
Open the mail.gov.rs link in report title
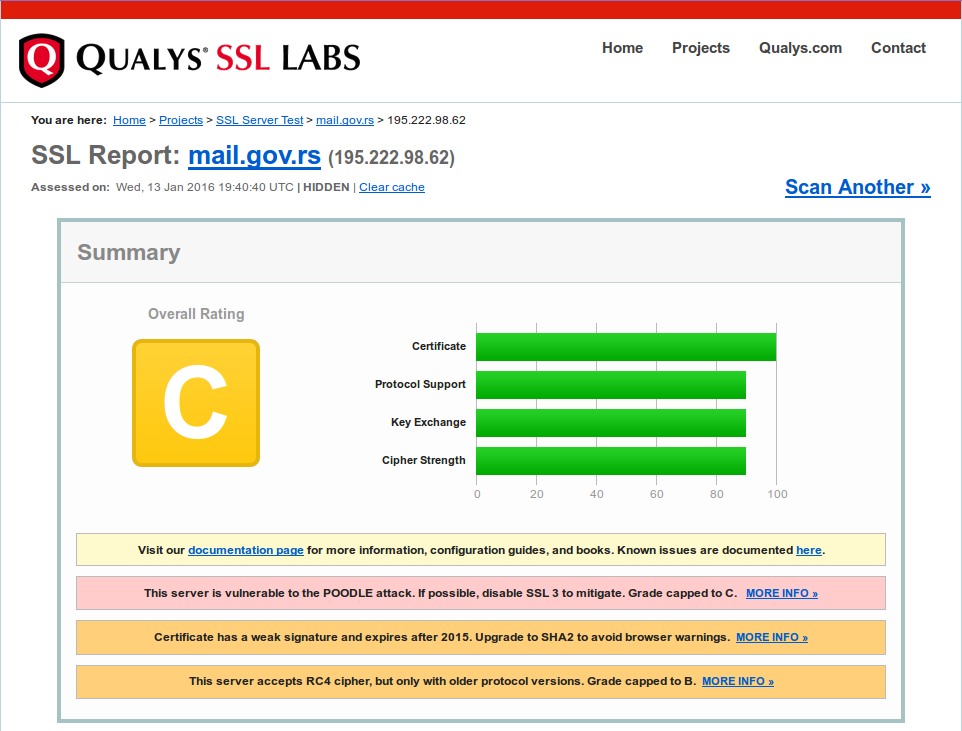(x=255, y=156)
